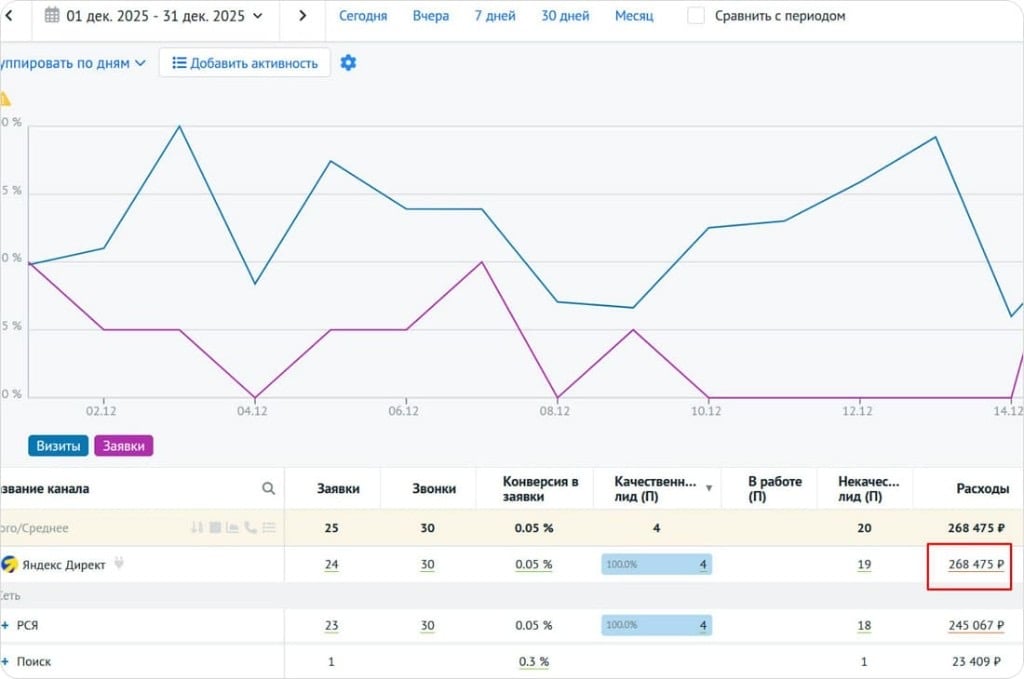Viewport: 1024px width, 679px height.
Task: Open the date range dropdown
Action: pyautogui.click(x=154, y=15)
